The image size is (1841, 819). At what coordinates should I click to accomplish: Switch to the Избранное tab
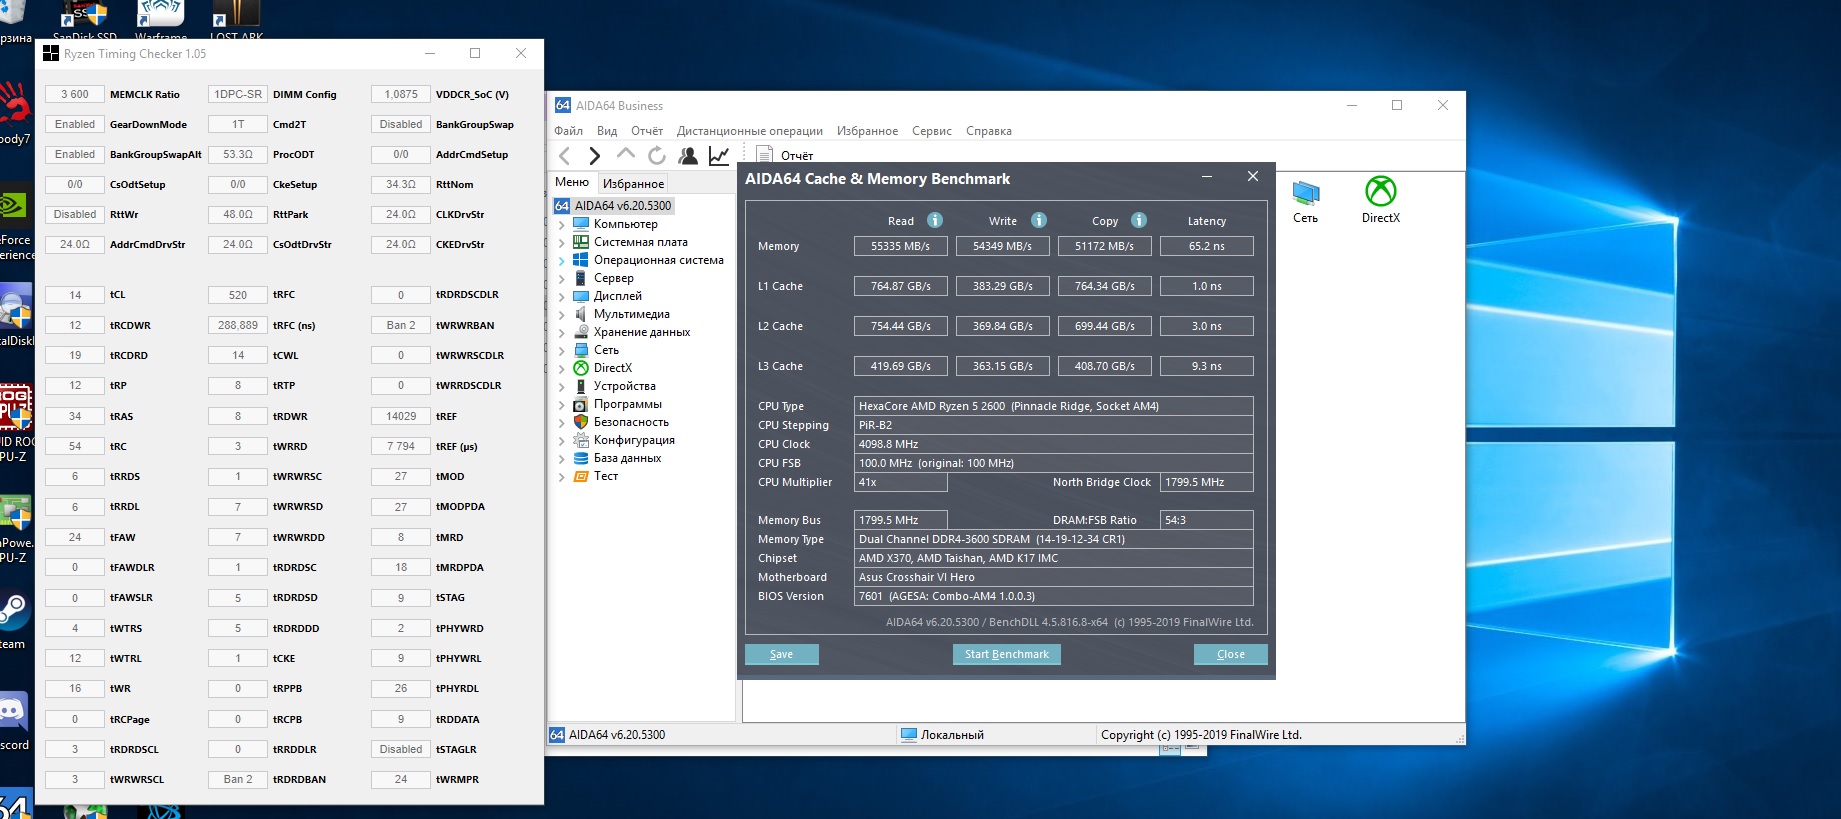click(x=633, y=184)
